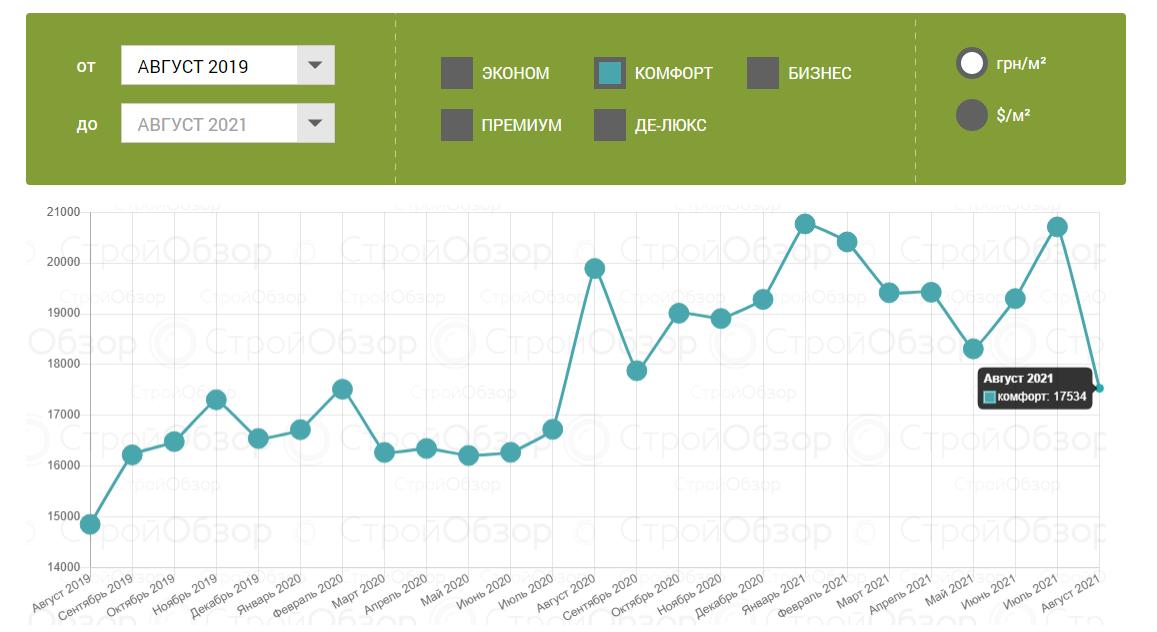Select the $/м² currency radio button
Image resolution: width=1157 pixels, height=632 pixels.
(x=972, y=115)
